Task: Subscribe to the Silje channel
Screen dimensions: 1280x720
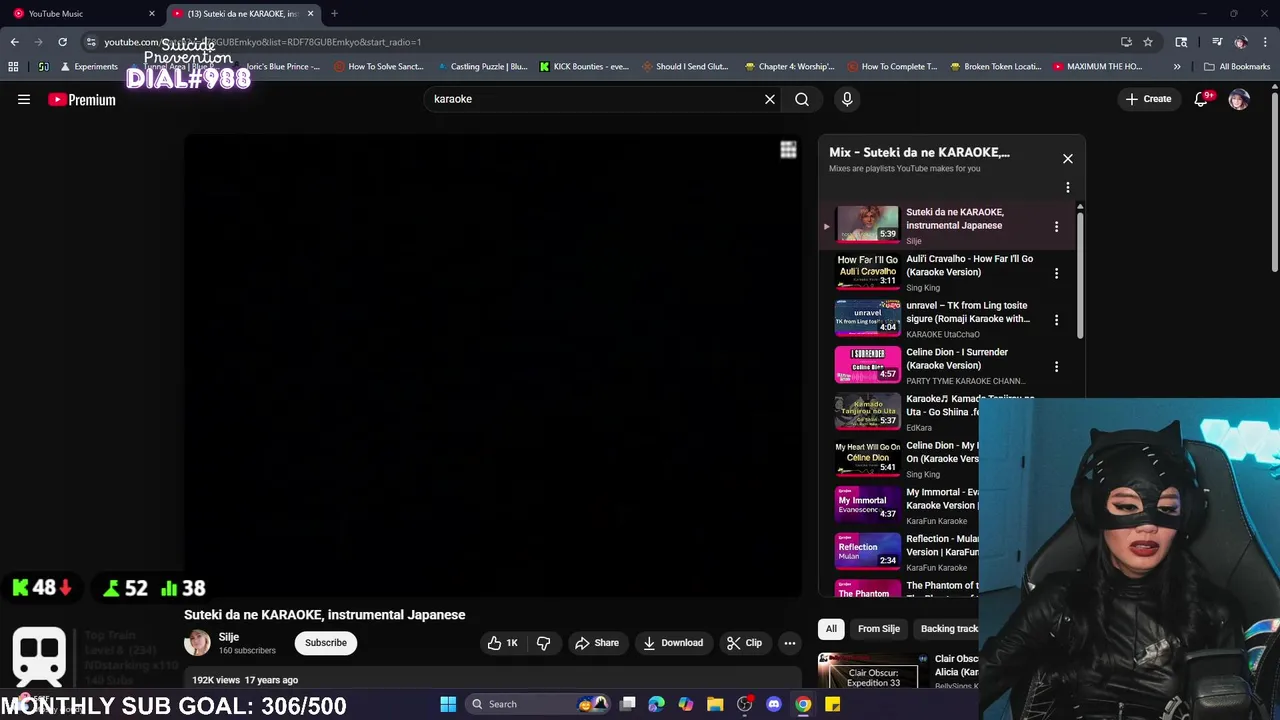Action: point(326,643)
